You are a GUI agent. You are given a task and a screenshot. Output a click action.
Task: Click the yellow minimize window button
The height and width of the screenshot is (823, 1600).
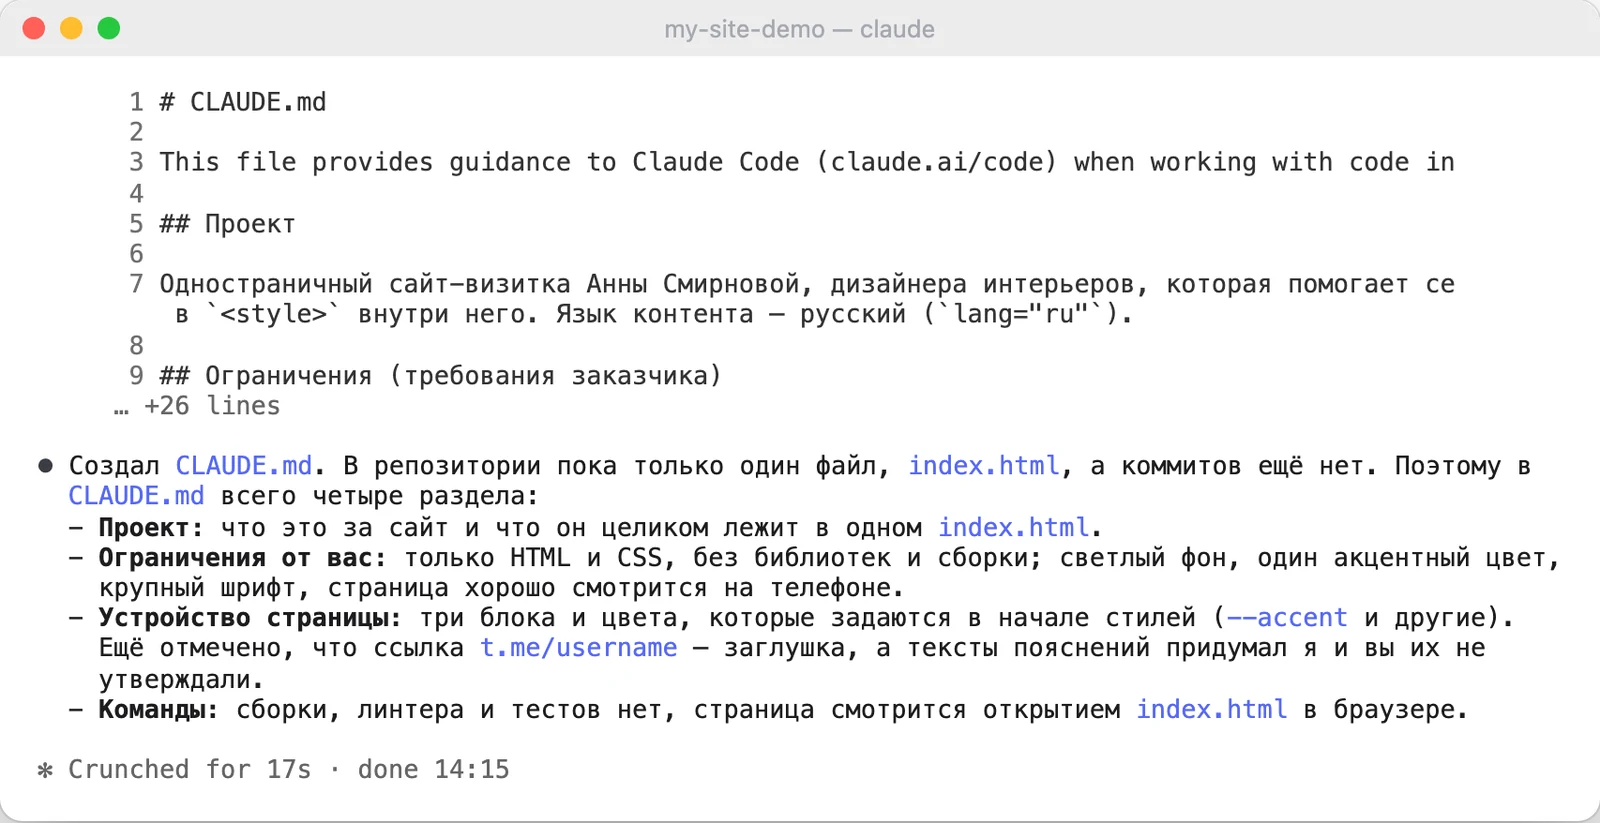pos(71,28)
